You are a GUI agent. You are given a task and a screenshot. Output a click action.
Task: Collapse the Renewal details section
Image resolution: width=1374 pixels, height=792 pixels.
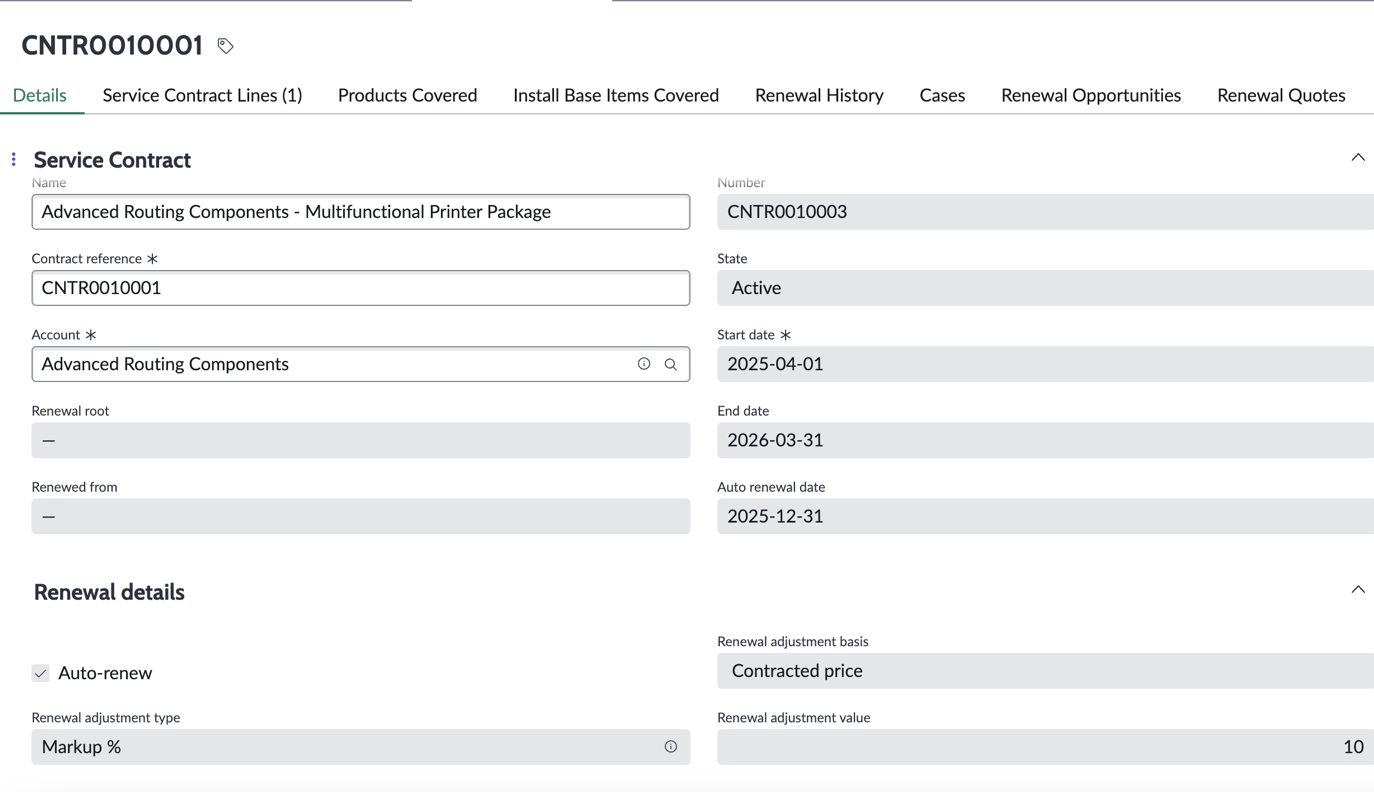(1358, 589)
